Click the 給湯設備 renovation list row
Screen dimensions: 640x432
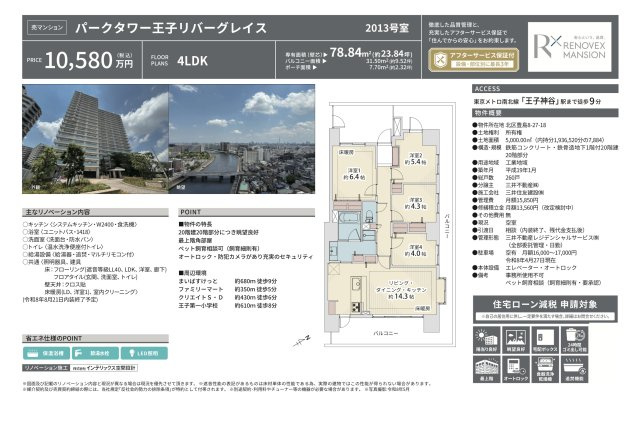tap(78, 254)
